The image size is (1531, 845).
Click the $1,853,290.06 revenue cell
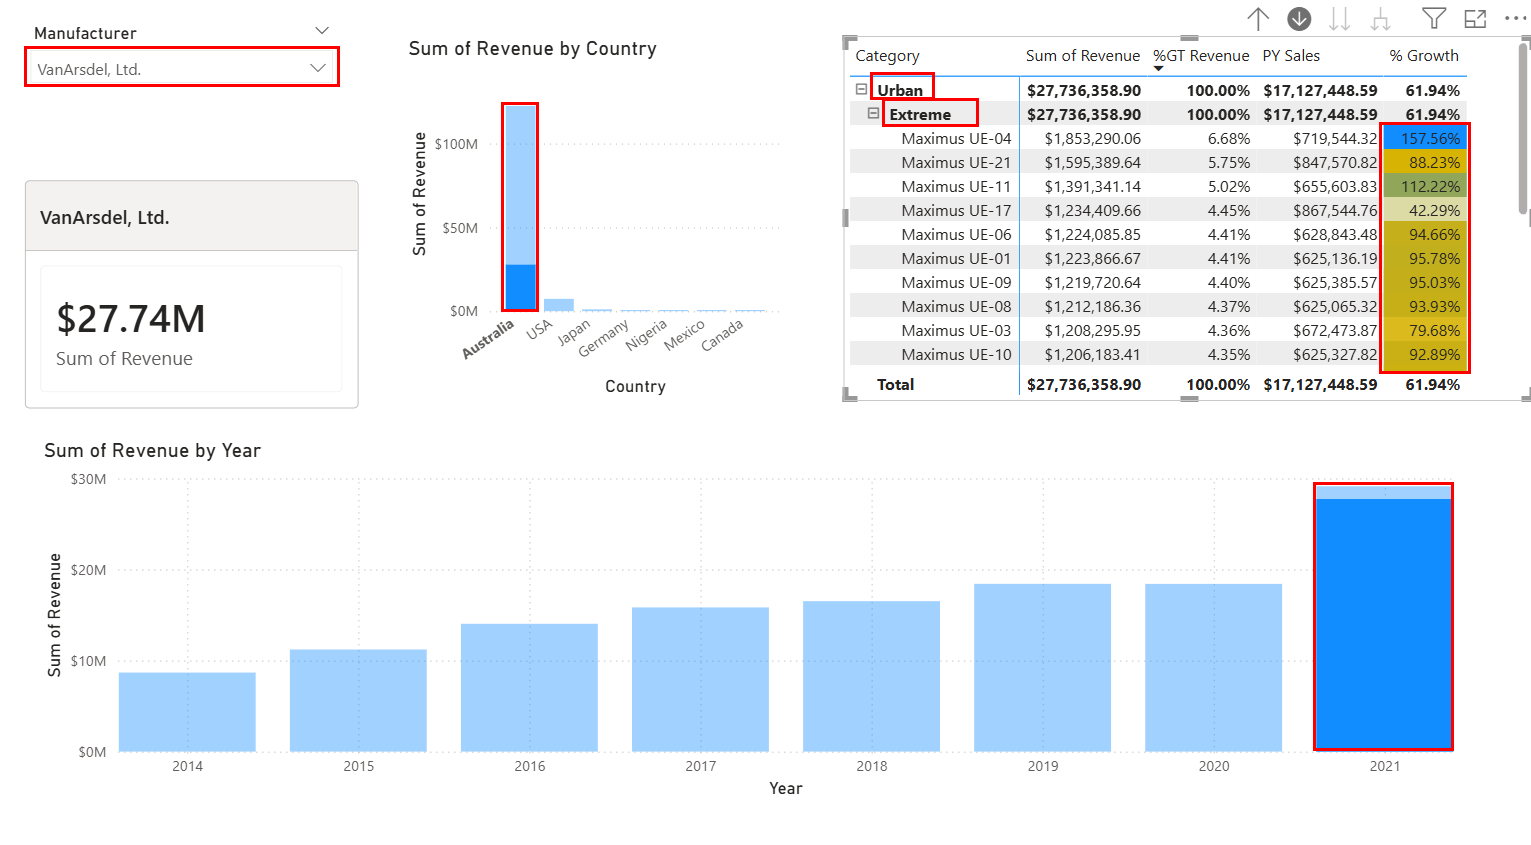[1092, 138]
